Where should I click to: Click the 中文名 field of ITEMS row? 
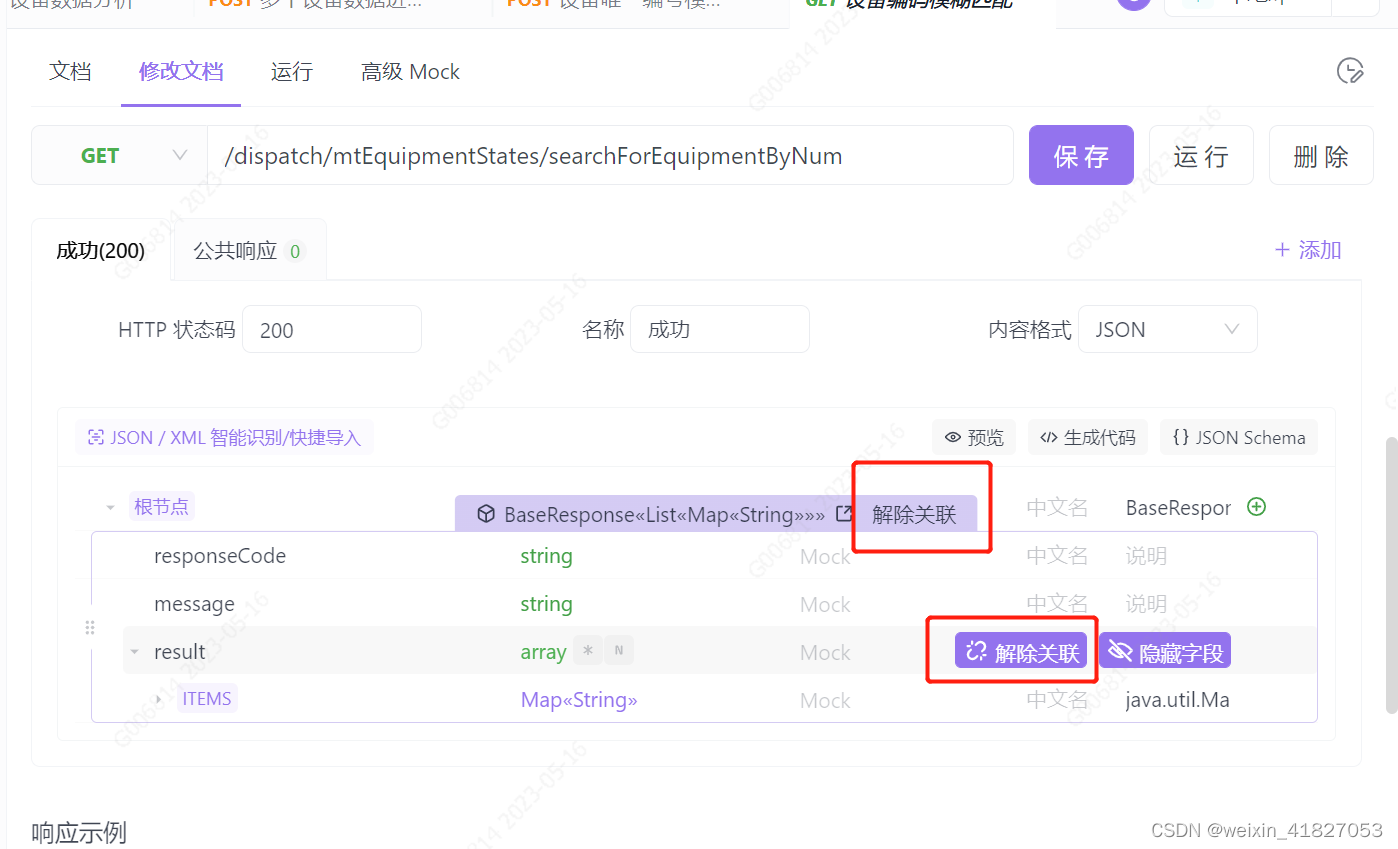[x=1057, y=700]
